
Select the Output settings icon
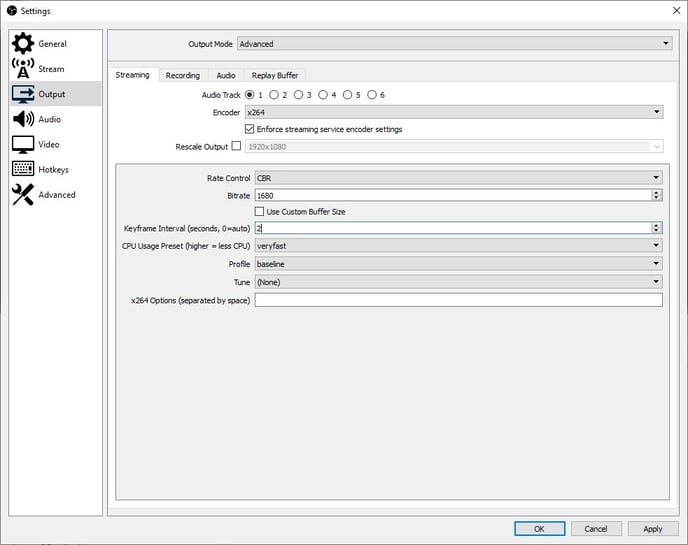click(22, 94)
